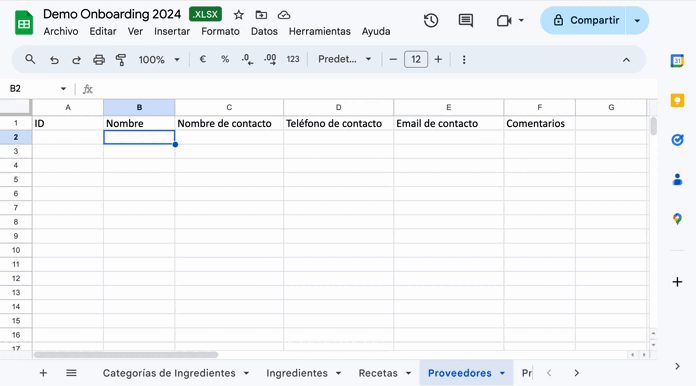Image resolution: width=696 pixels, height=386 pixels.
Task: Click the .XLSX file format badge
Action: click(x=206, y=14)
